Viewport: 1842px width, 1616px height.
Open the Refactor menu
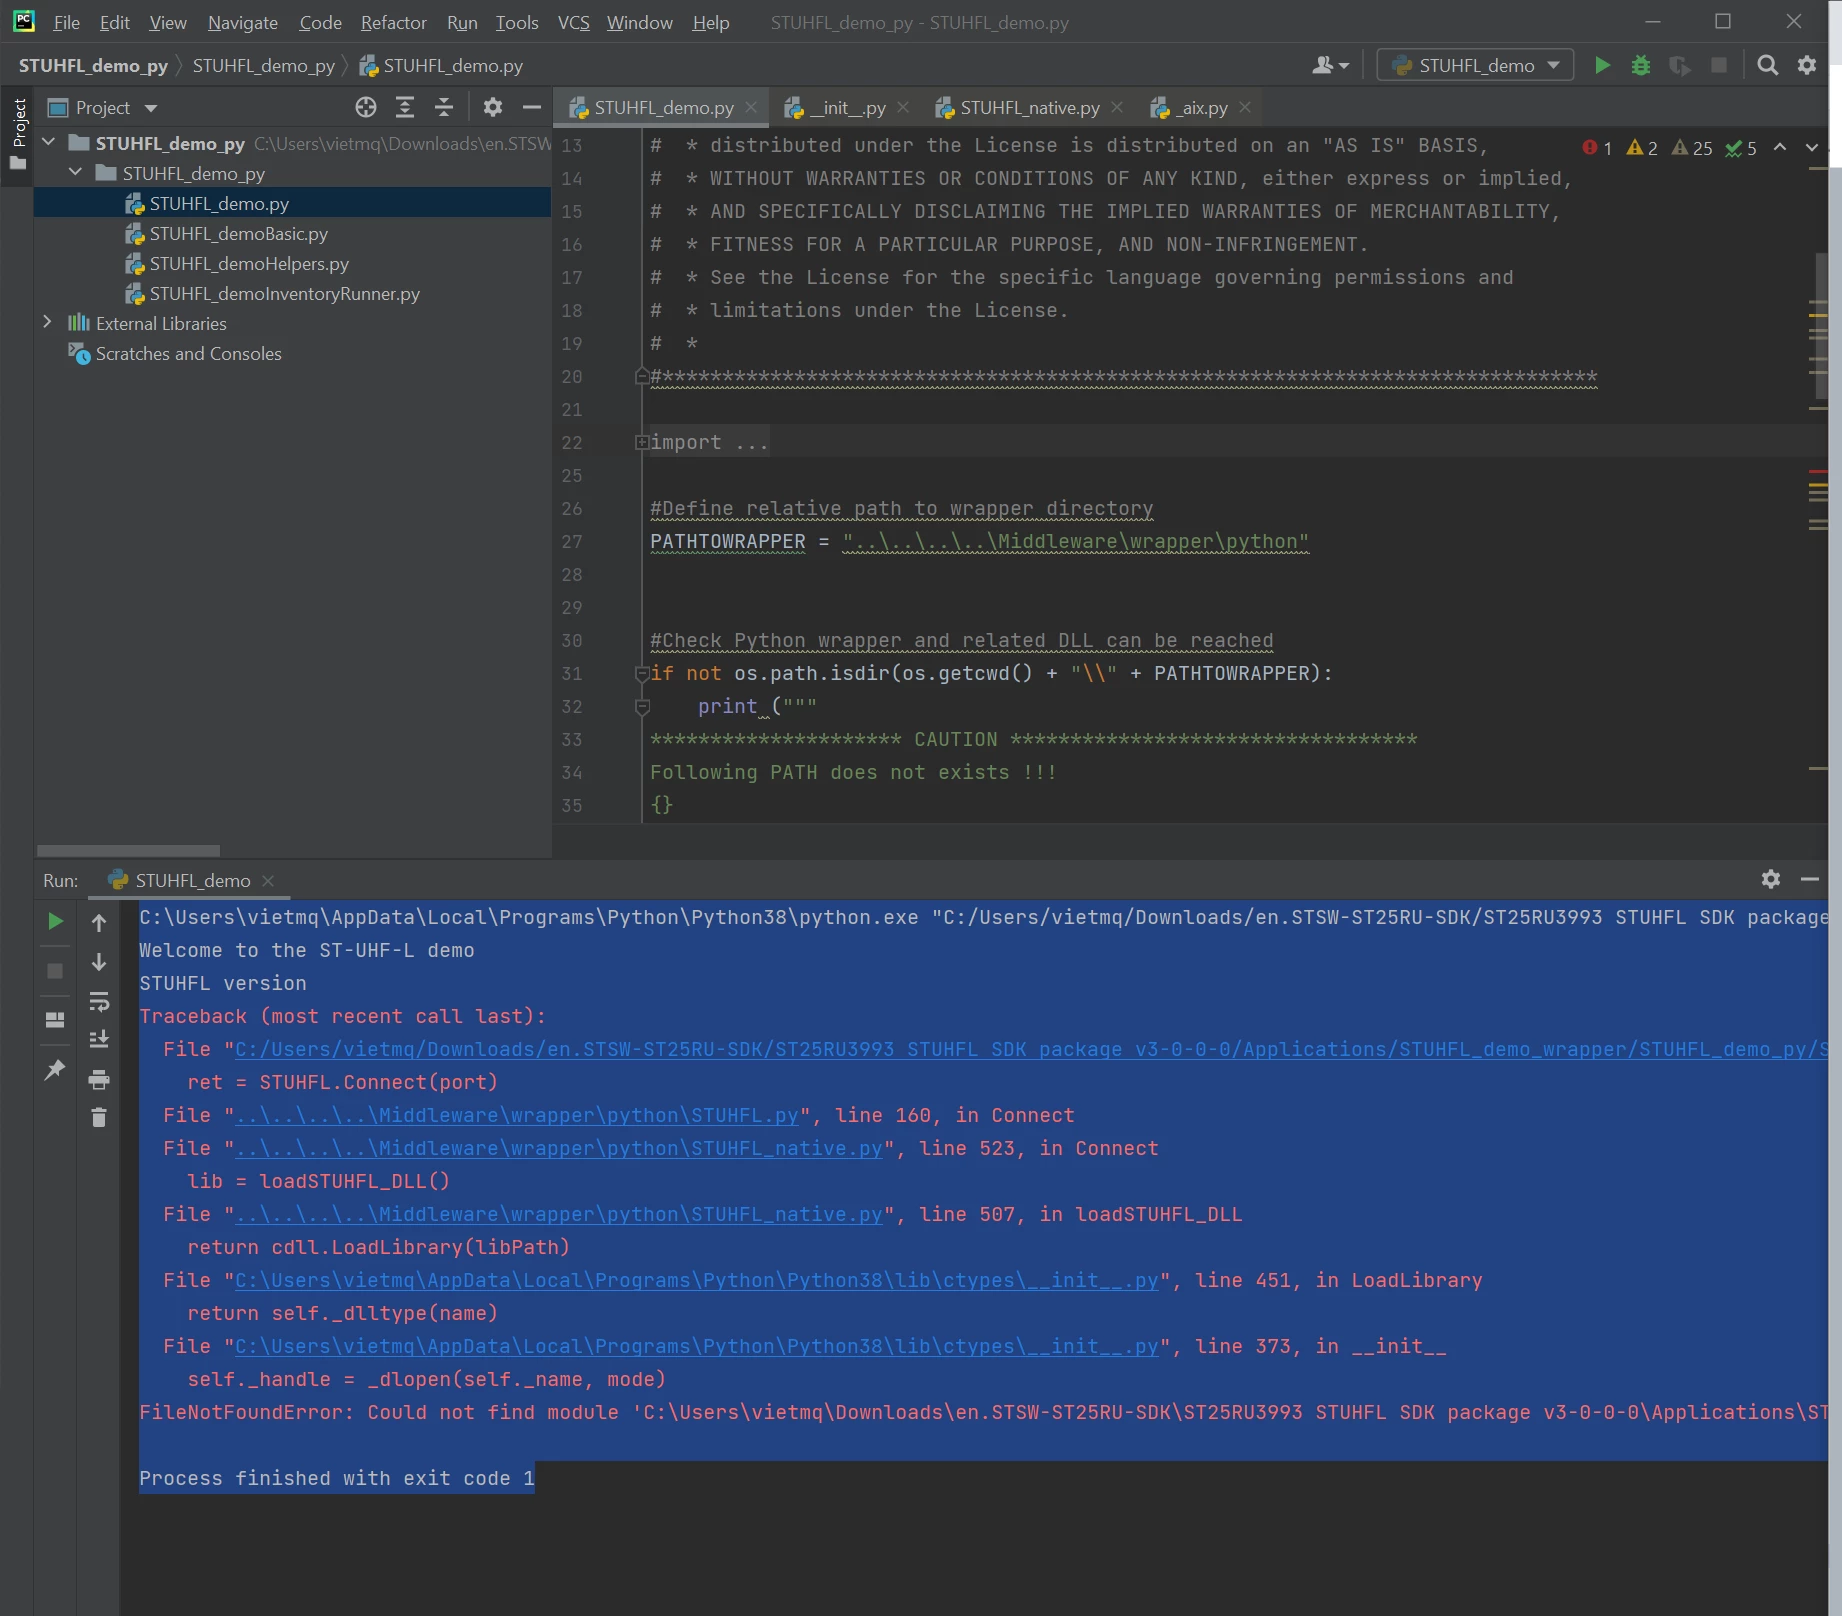pos(393,22)
